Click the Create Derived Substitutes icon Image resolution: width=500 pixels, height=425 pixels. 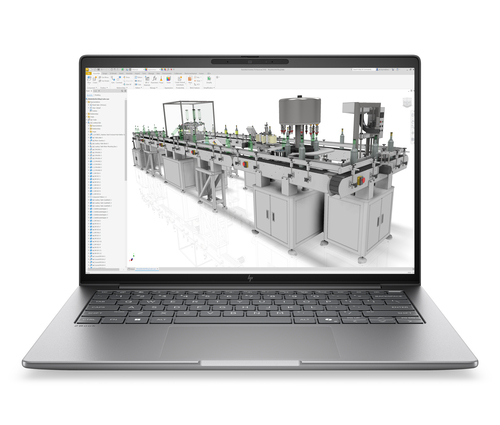pos(180,80)
